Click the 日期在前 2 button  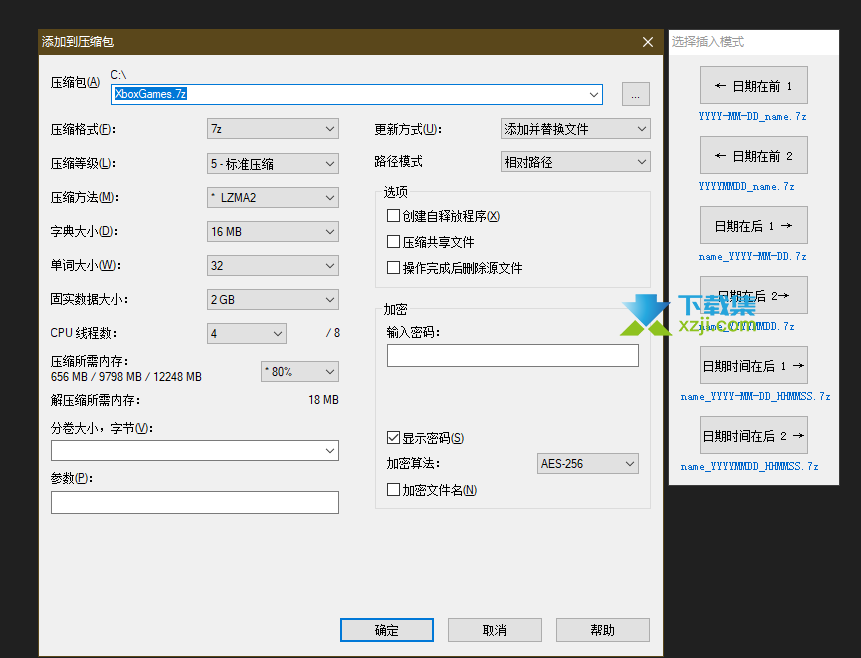pos(753,155)
